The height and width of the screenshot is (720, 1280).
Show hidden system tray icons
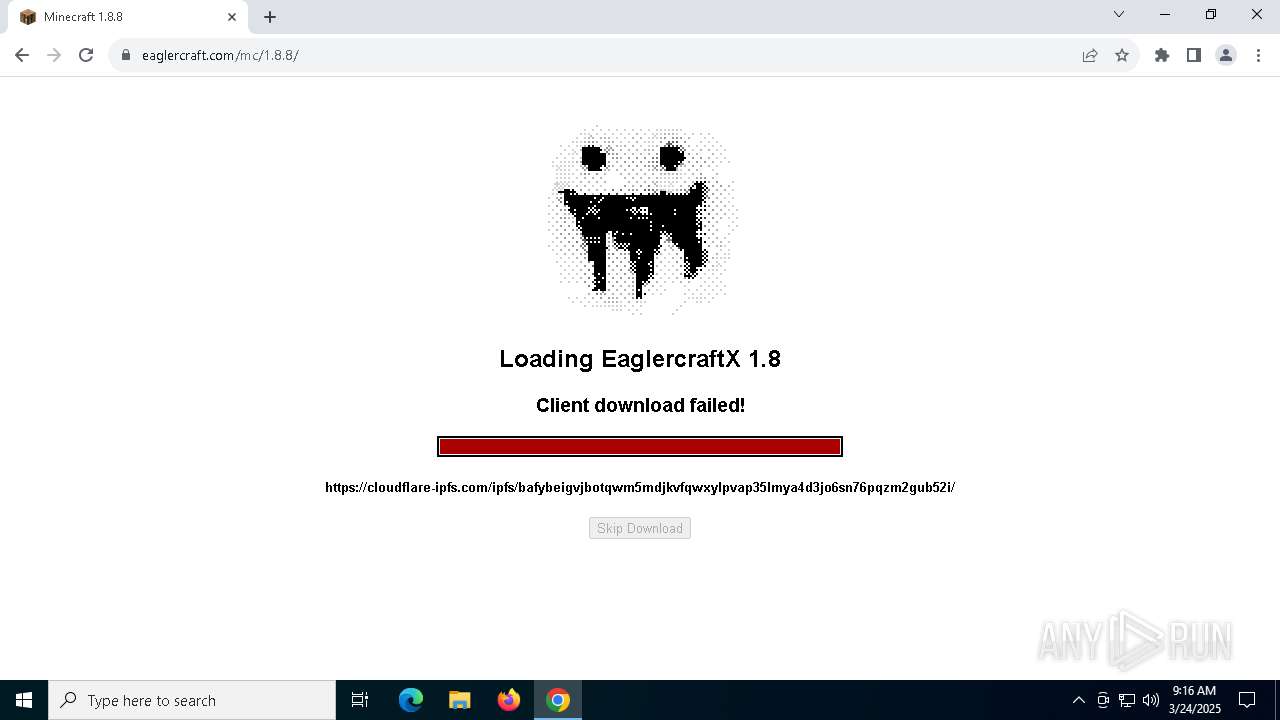pos(1078,700)
